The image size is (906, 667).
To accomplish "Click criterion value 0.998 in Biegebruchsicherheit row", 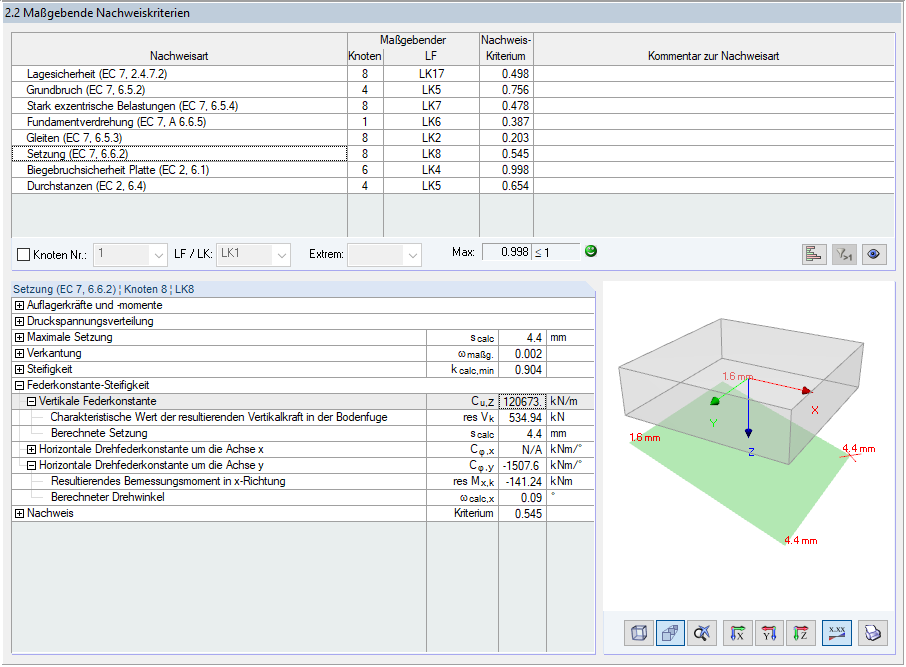I will click(x=506, y=170).
